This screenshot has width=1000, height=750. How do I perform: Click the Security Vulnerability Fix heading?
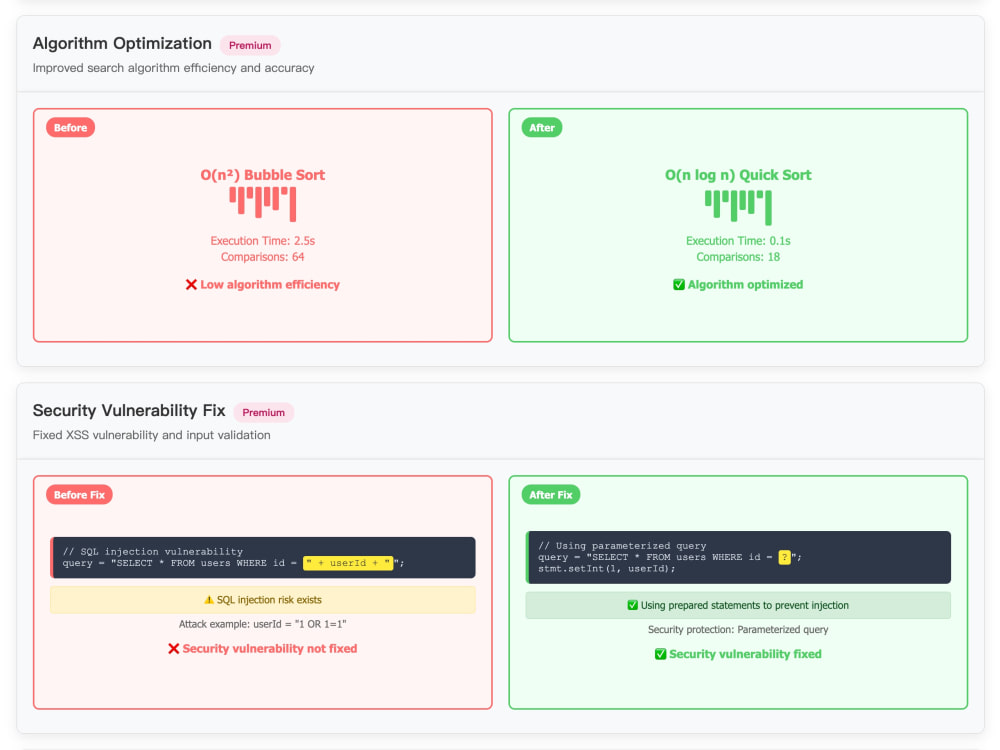coord(129,411)
